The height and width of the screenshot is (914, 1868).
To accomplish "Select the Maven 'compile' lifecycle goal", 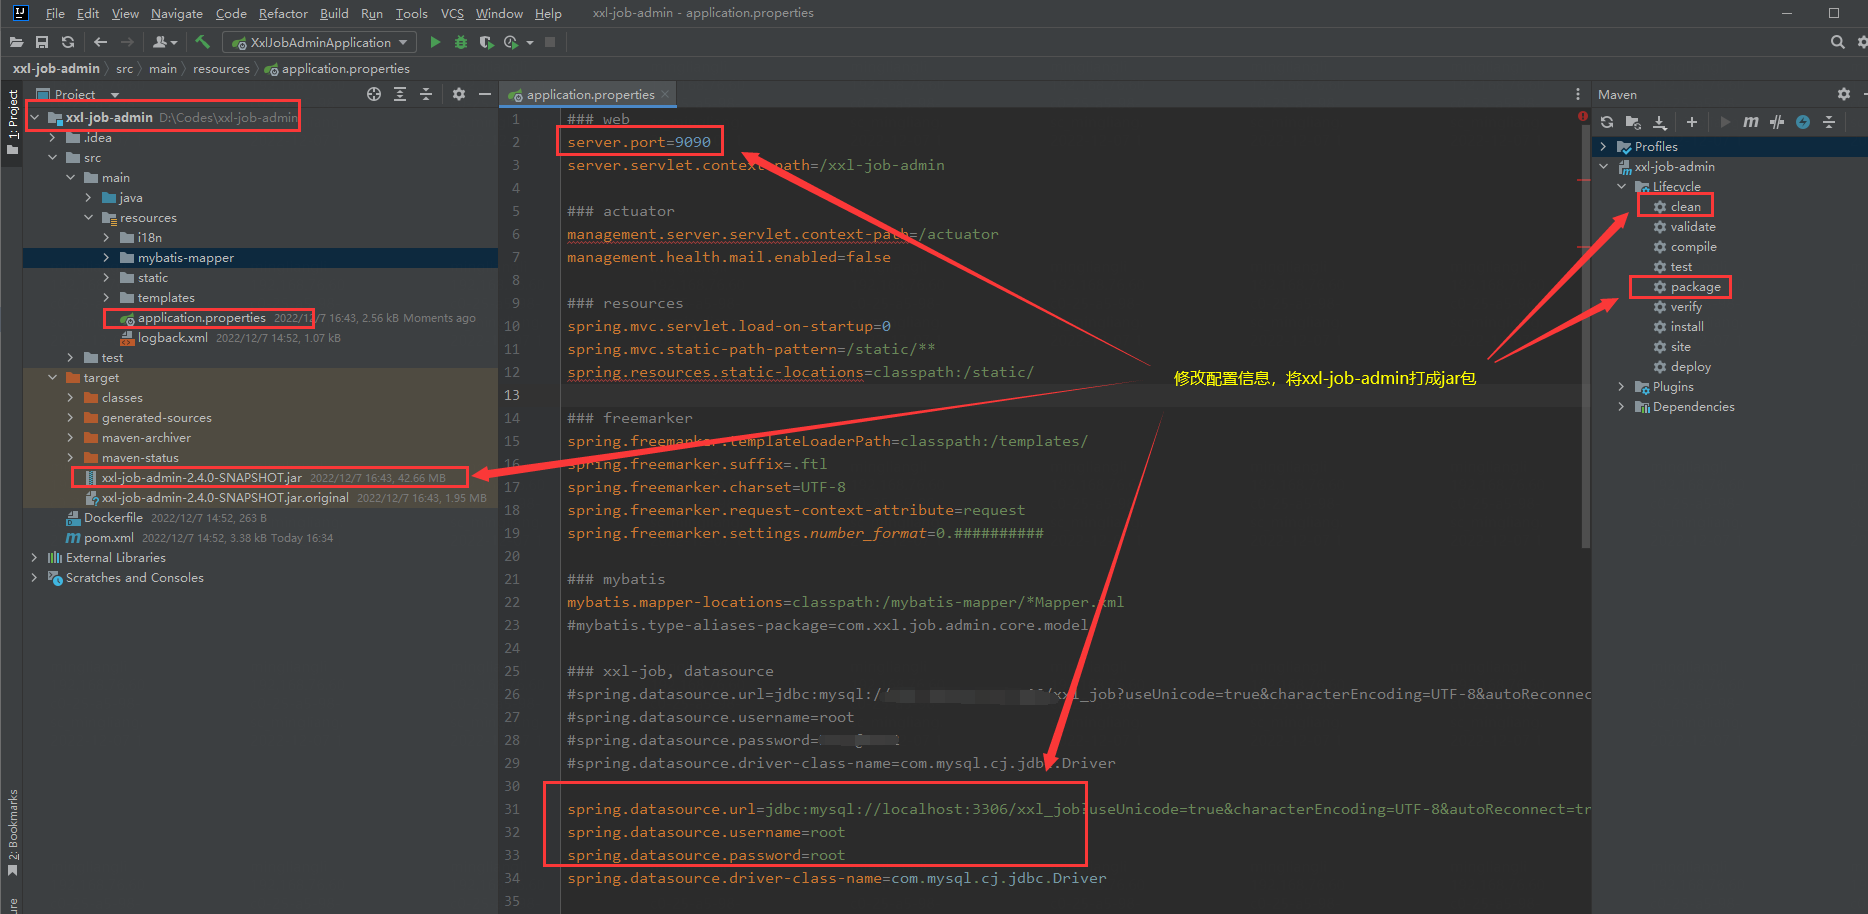I will click(x=1693, y=247).
